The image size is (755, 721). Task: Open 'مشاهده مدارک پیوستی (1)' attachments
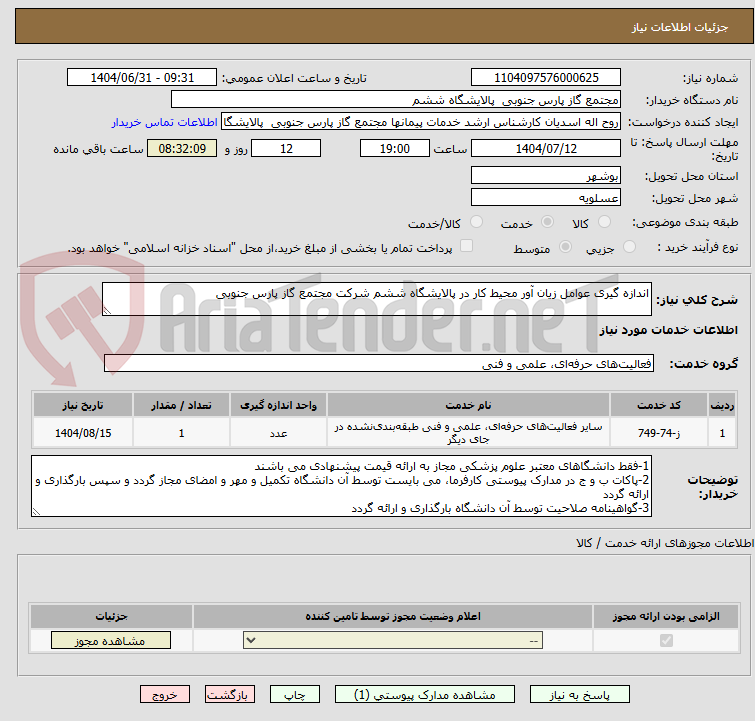tap(425, 695)
